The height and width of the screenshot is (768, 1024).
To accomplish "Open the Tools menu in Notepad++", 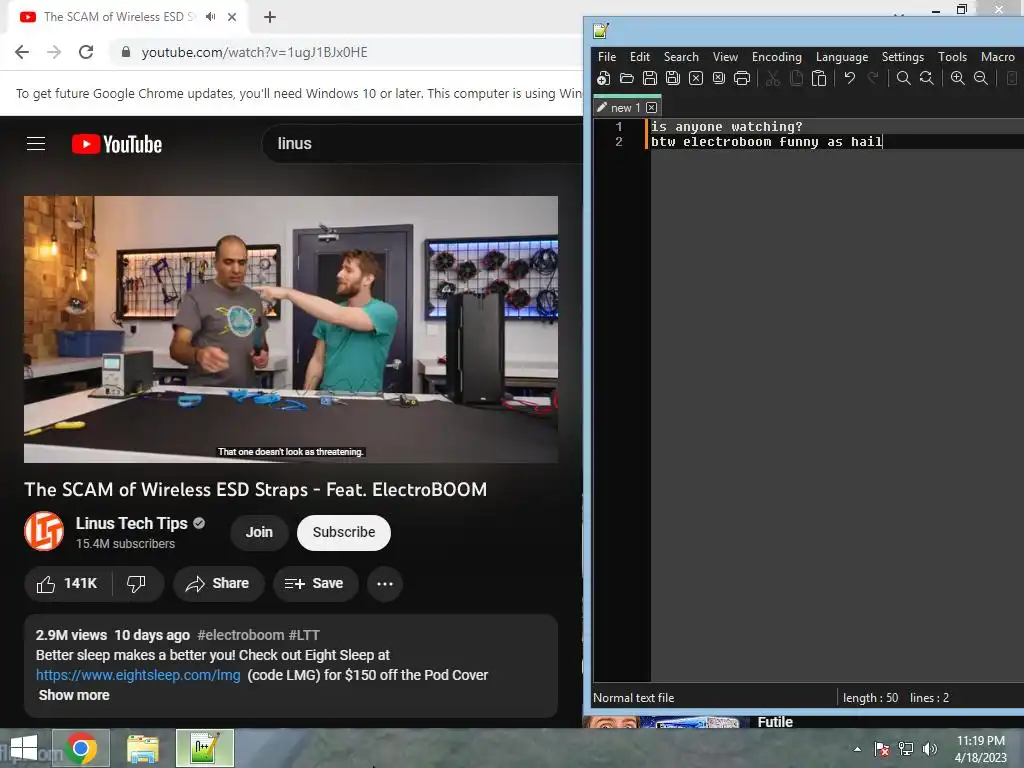I will [x=952, y=57].
